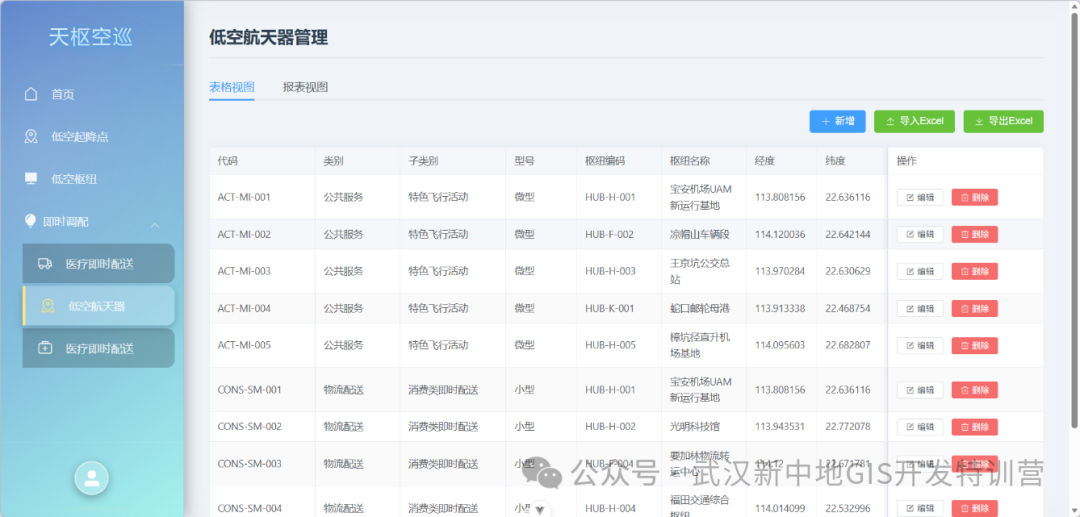Delete row ACT-MI-003

point(975,271)
